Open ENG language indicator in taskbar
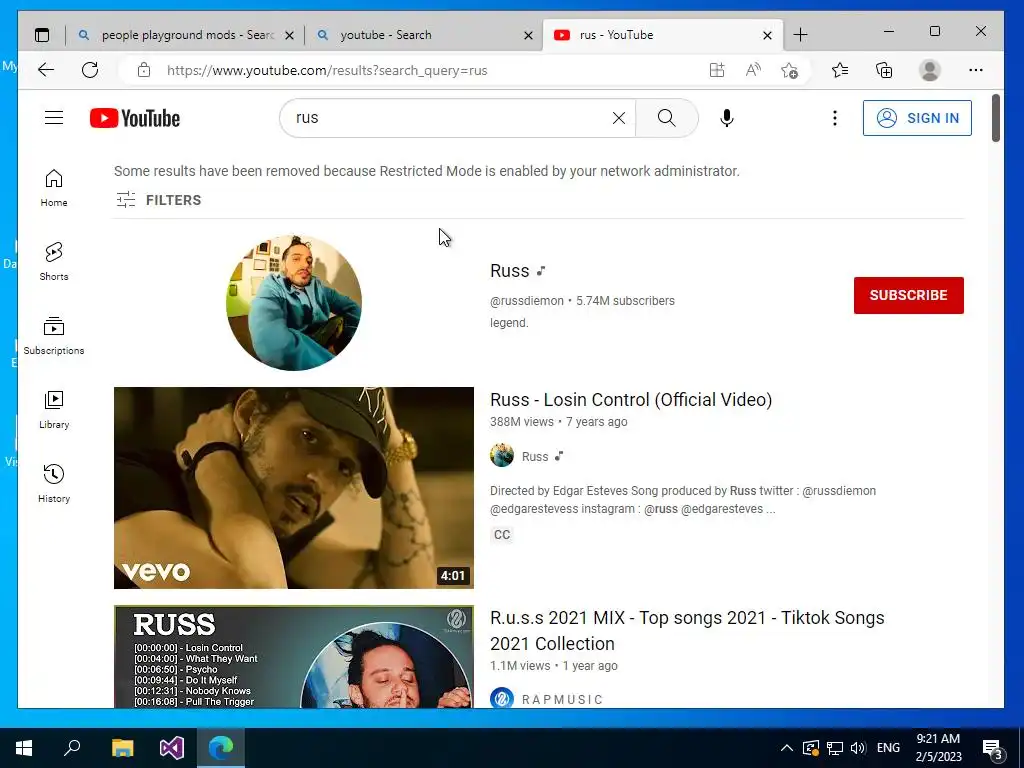Viewport: 1024px width, 768px height. point(888,748)
